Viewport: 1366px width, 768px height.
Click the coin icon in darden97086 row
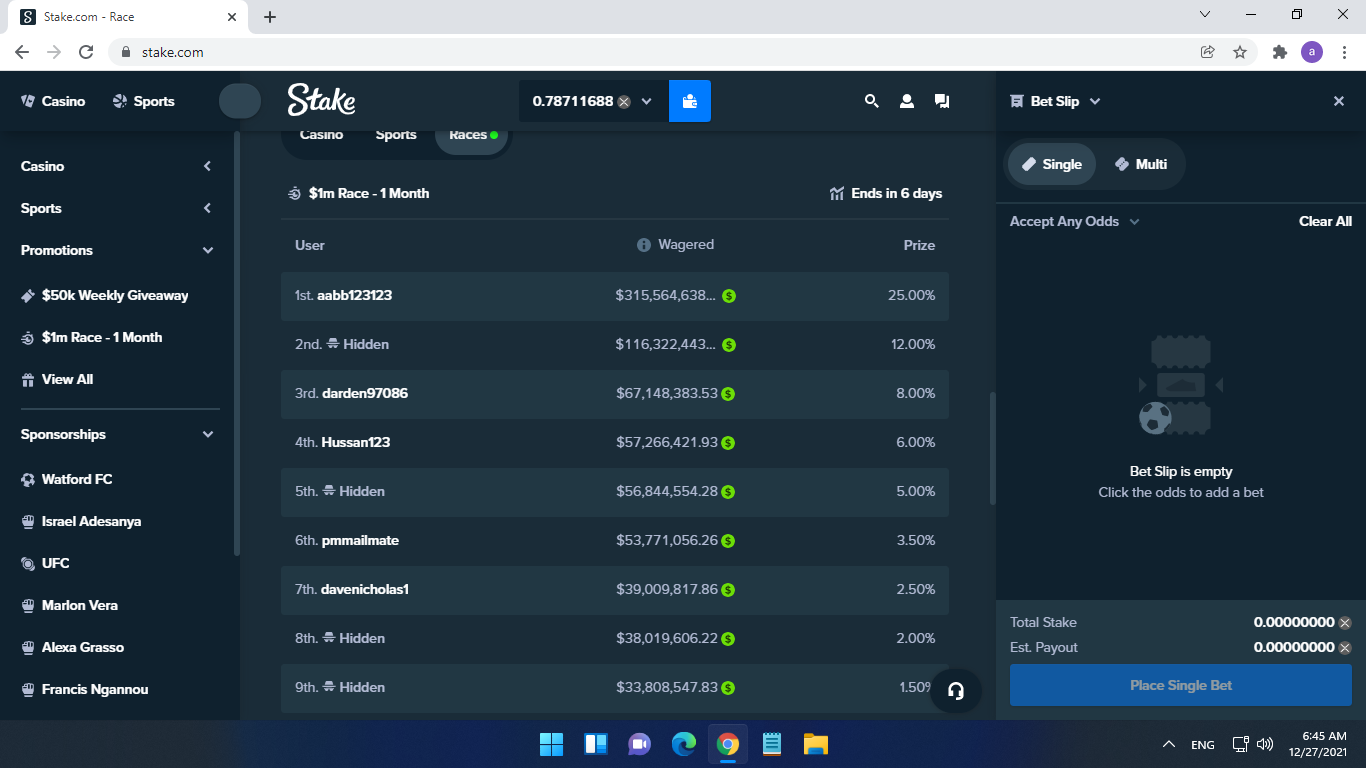point(728,394)
